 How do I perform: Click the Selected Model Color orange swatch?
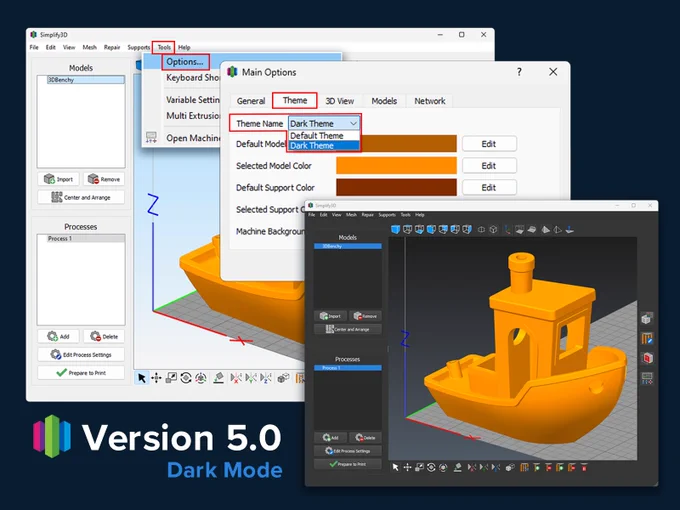point(396,166)
